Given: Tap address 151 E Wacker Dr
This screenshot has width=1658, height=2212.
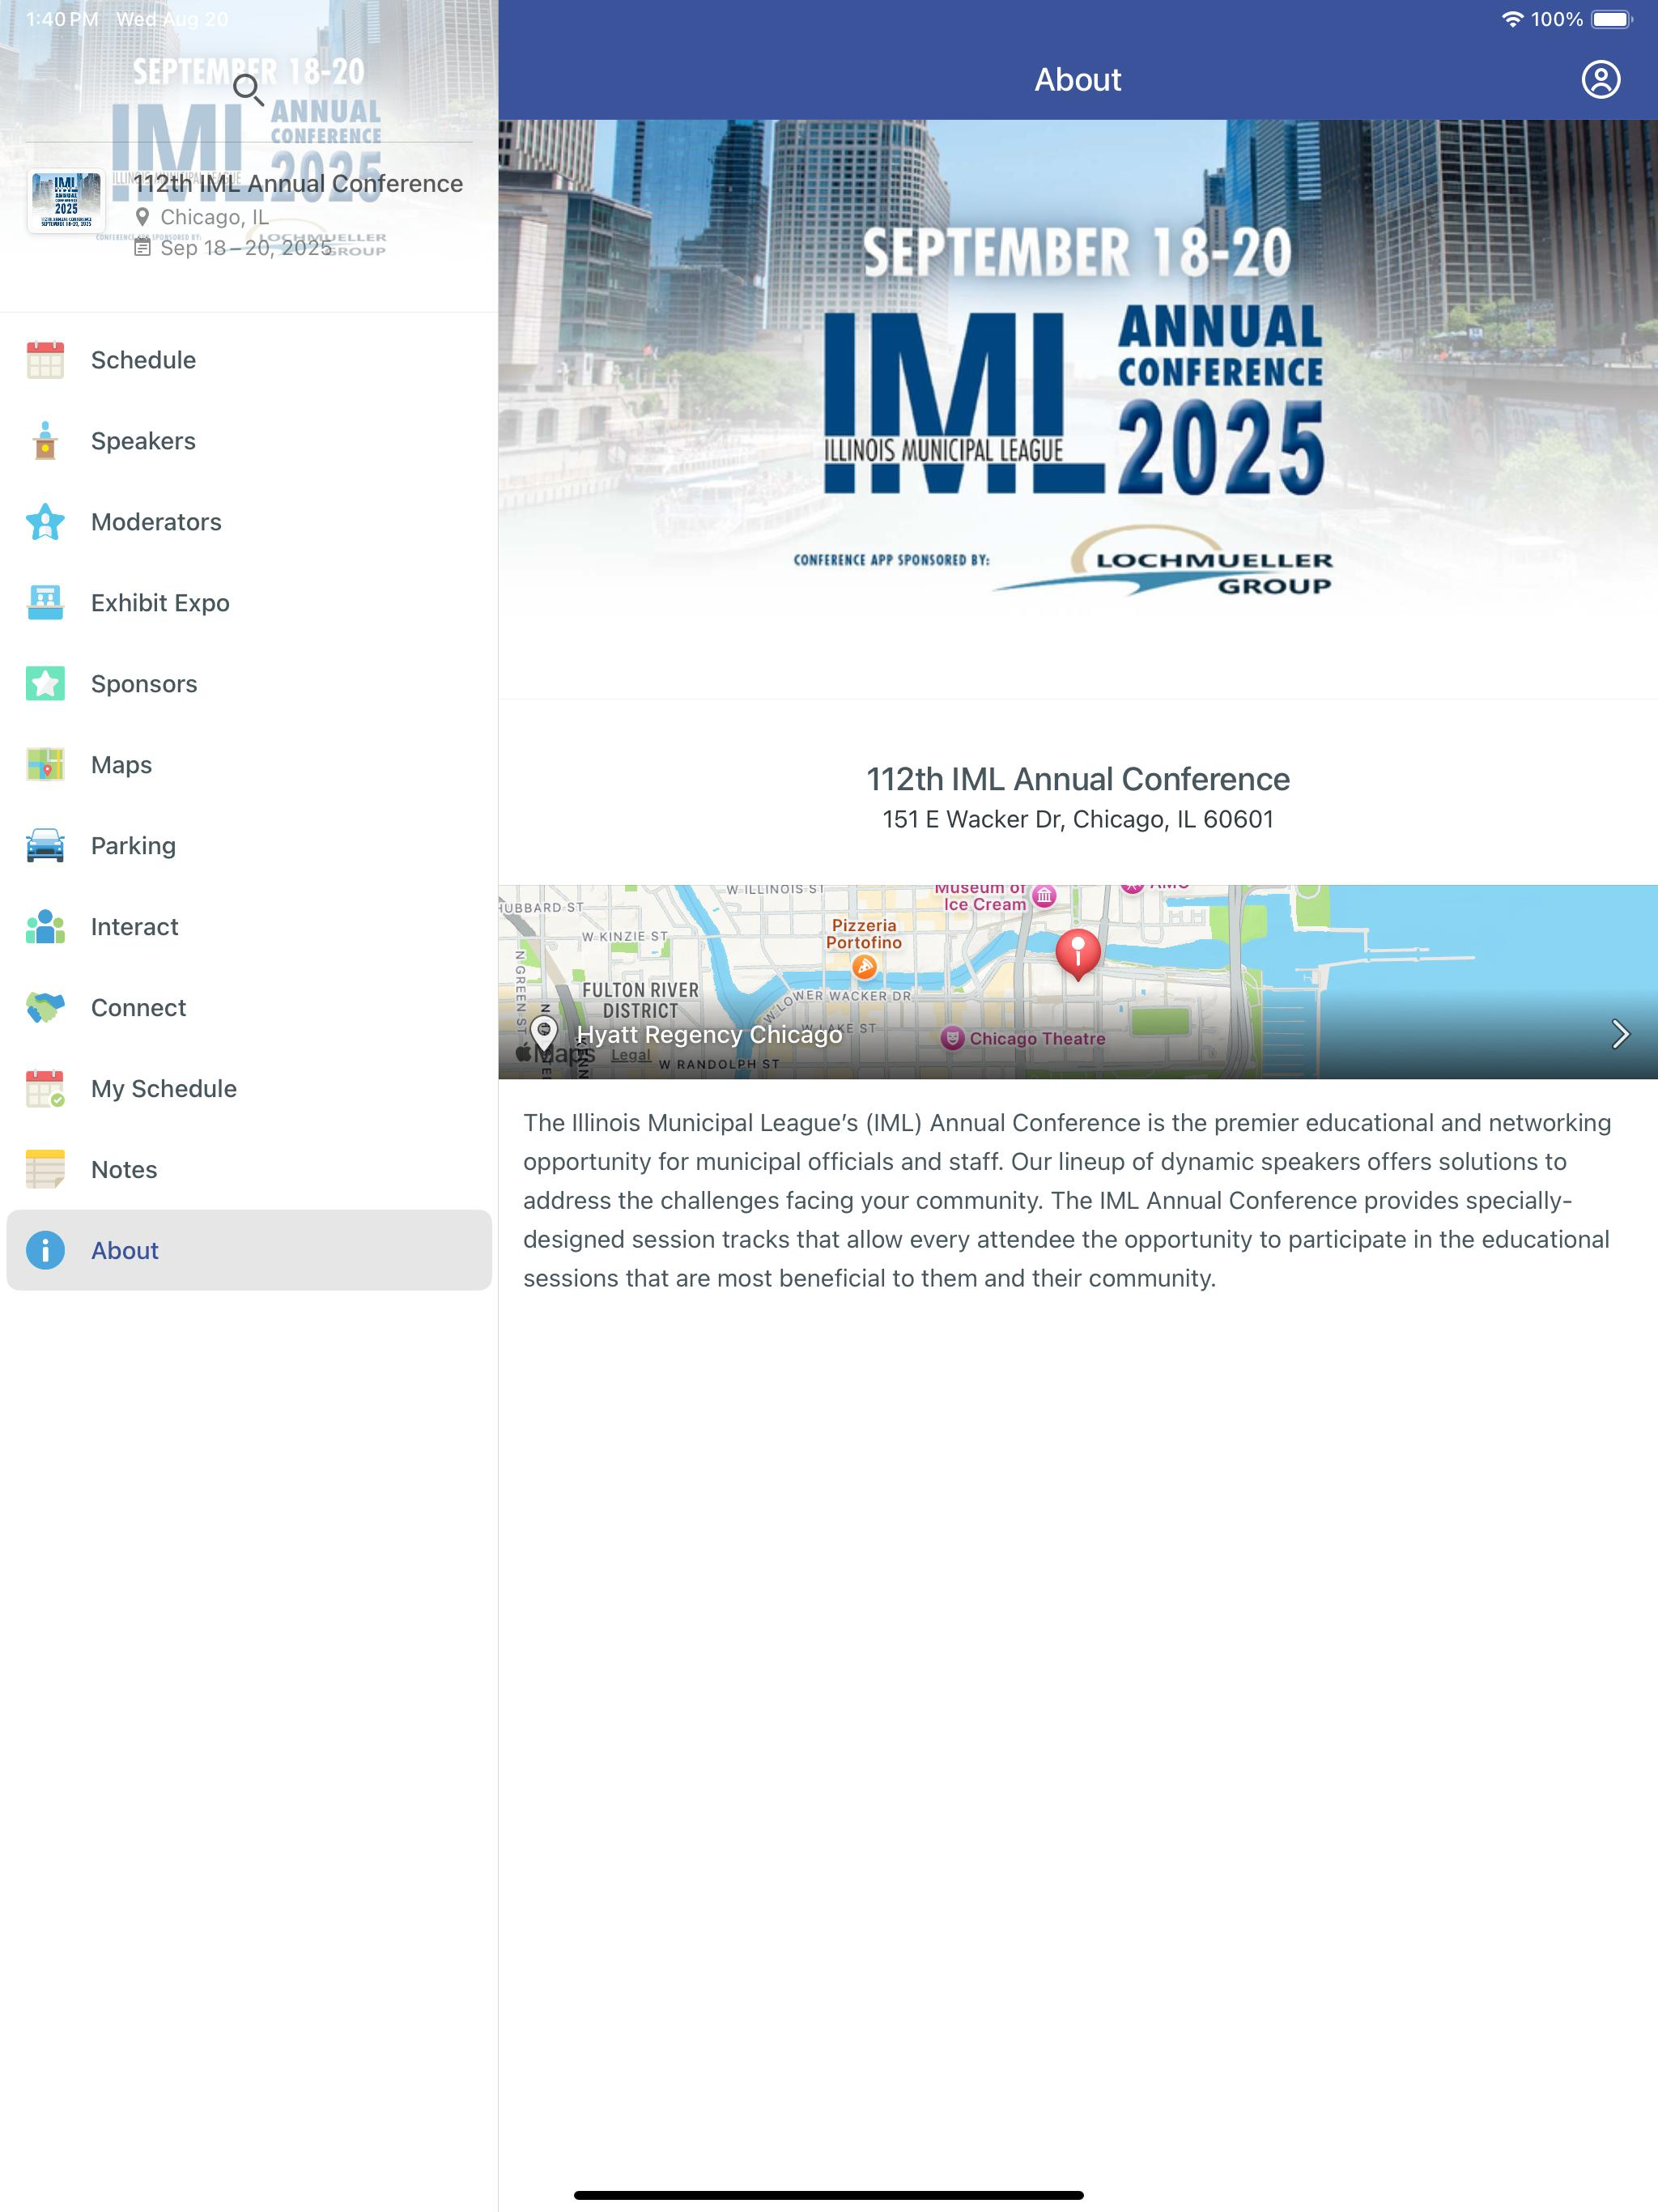Looking at the screenshot, I should 1078,819.
